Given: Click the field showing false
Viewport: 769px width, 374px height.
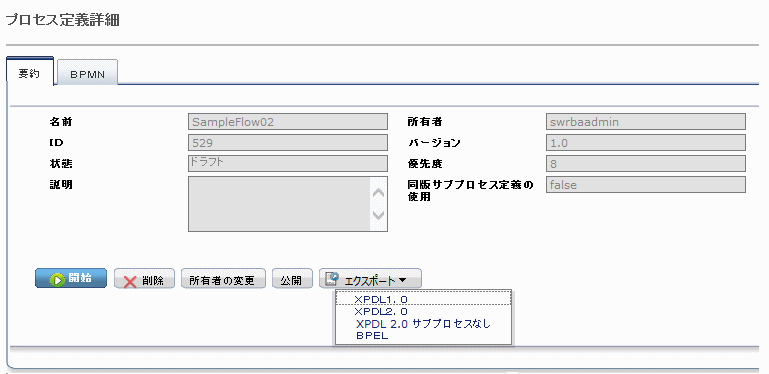Looking at the screenshot, I should click(645, 185).
